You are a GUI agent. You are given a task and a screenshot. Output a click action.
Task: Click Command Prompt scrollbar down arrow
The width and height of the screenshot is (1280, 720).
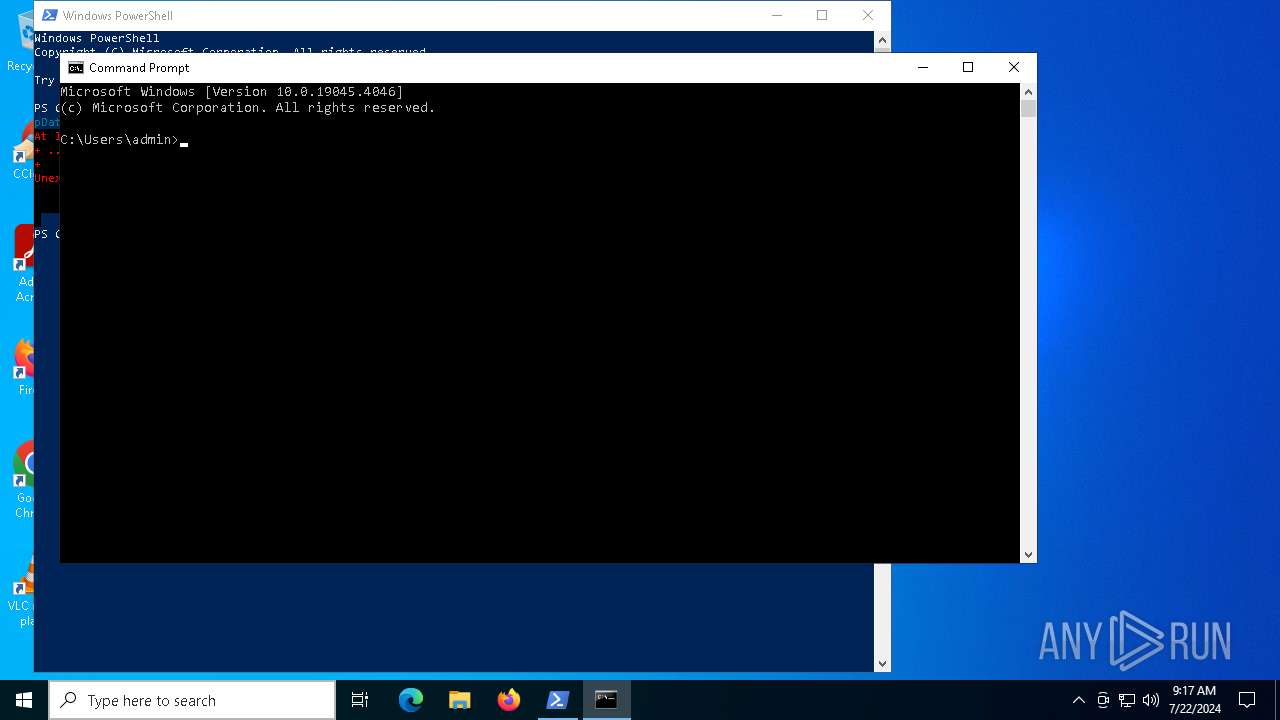1028,555
